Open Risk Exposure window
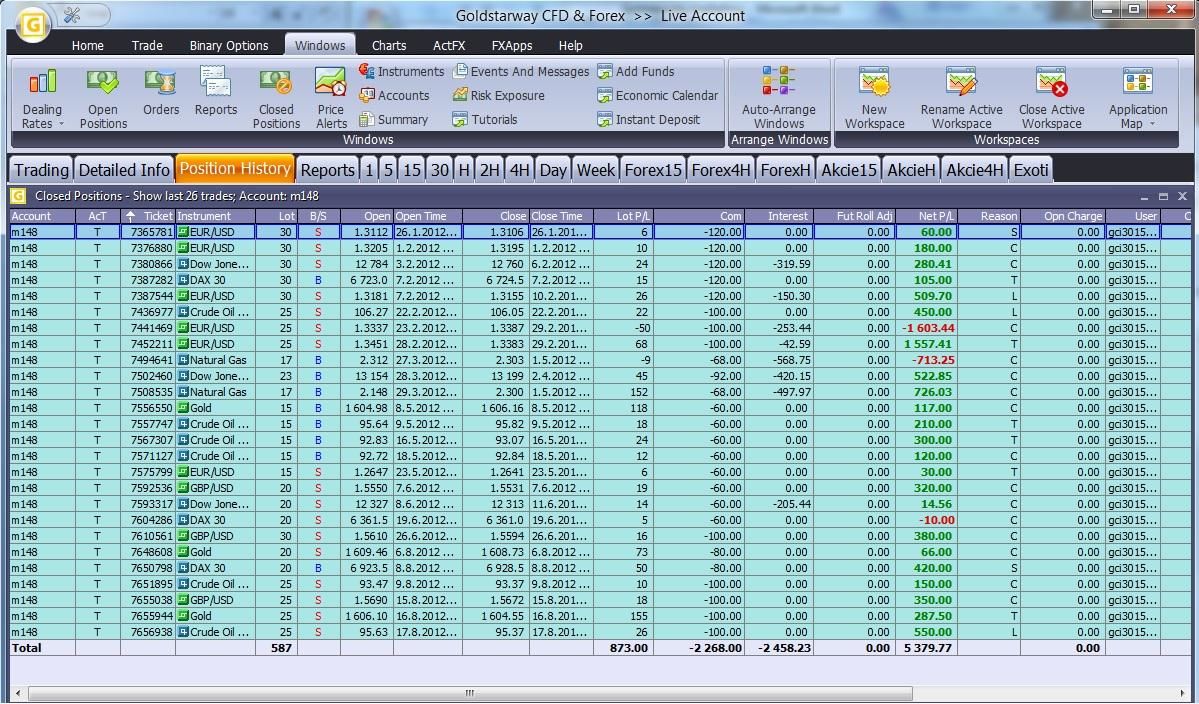Viewport: 1199px width, 704px height. pyautogui.click(x=499, y=96)
